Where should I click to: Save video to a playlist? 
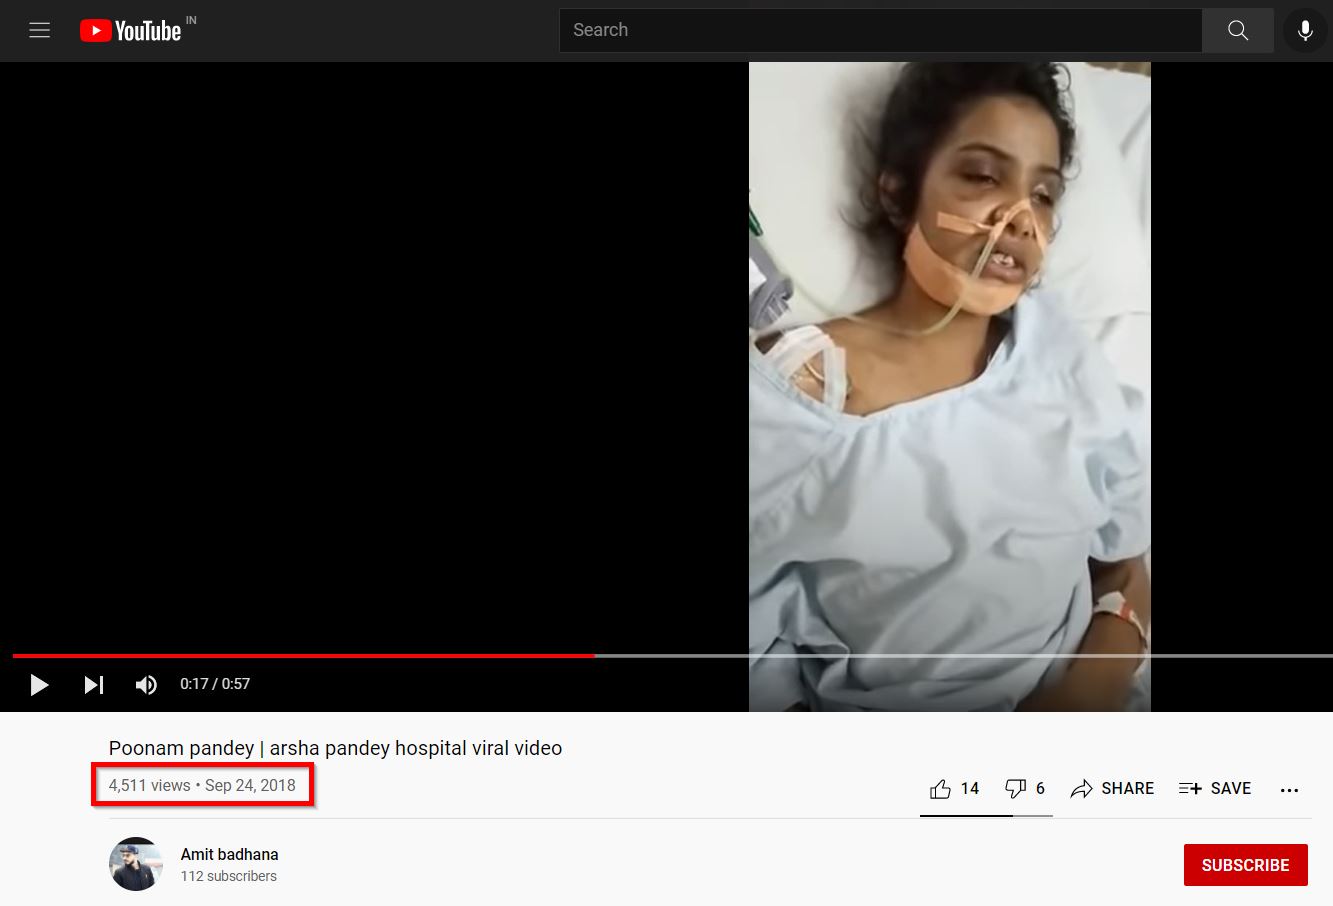1215,789
